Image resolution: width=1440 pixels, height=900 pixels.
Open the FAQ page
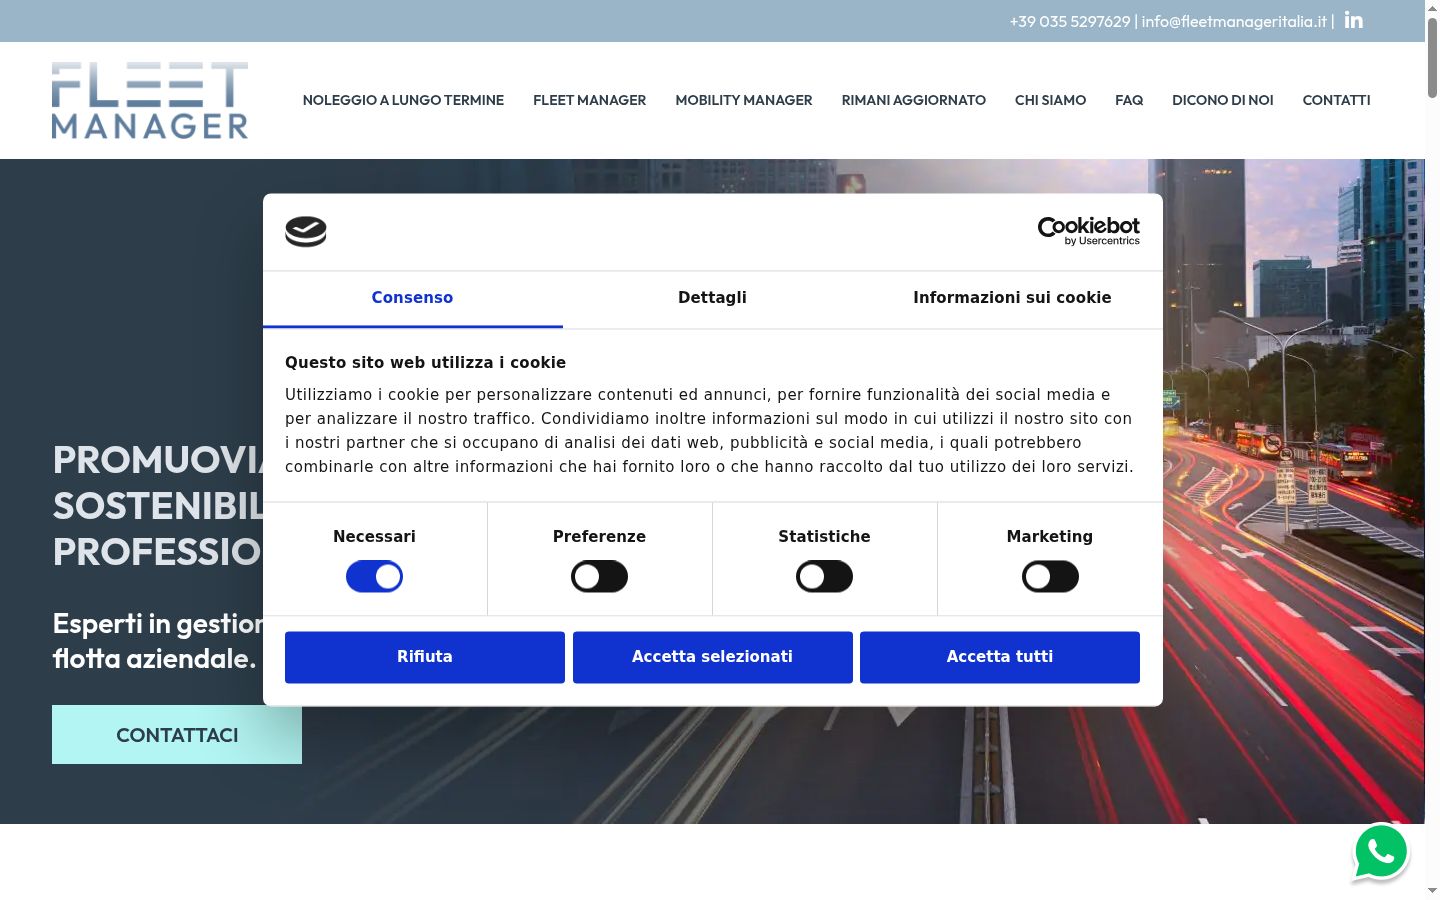pyautogui.click(x=1129, y=100)
